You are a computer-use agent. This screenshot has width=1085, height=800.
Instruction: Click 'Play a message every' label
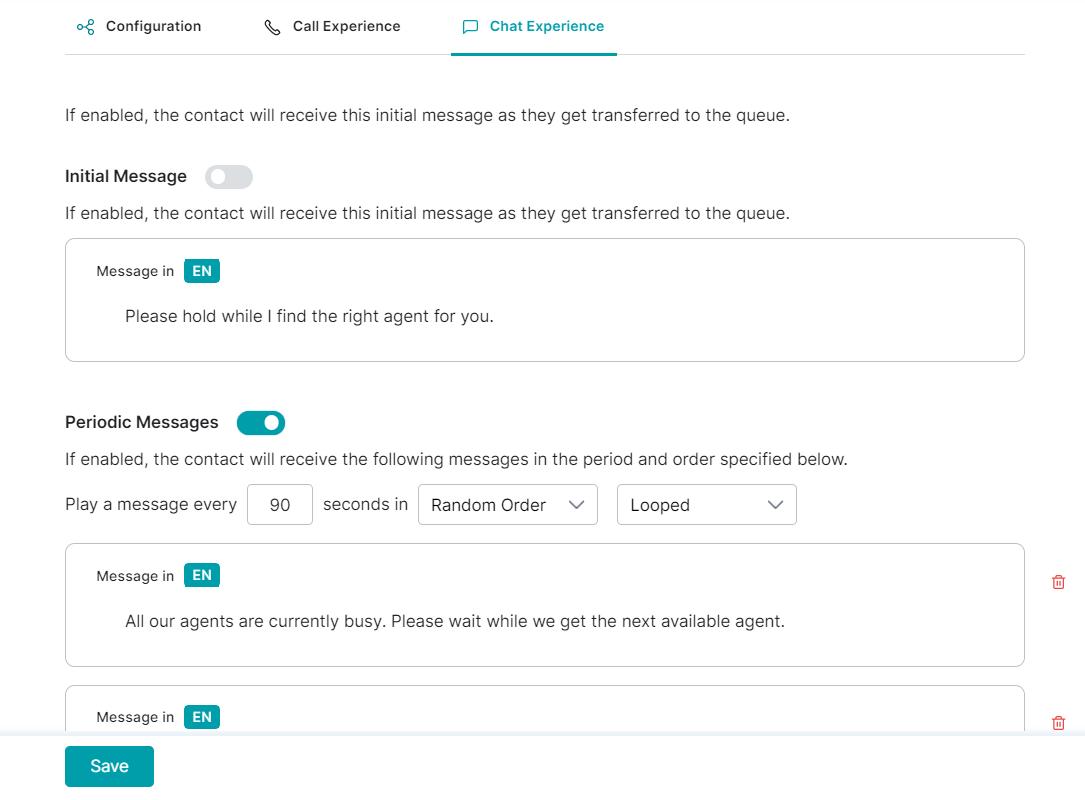(151, 504)
